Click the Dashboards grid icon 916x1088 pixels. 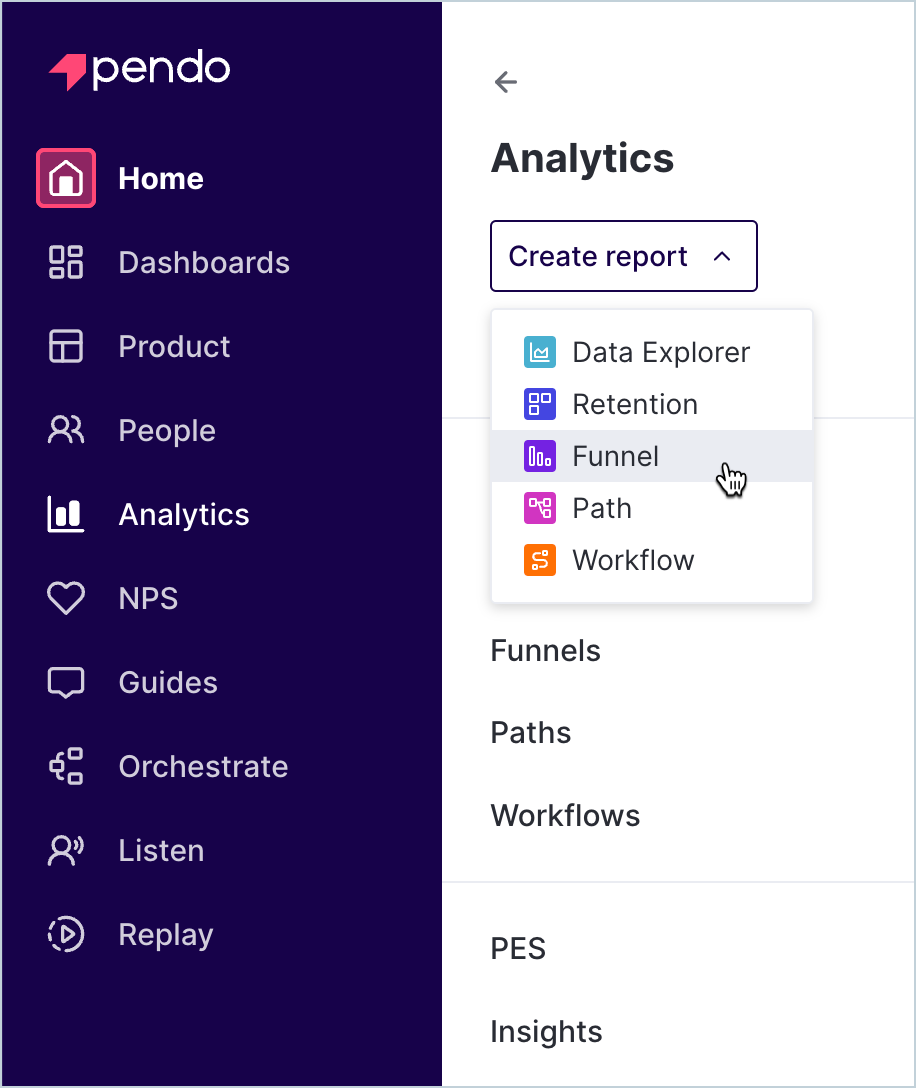click(66, 262)
